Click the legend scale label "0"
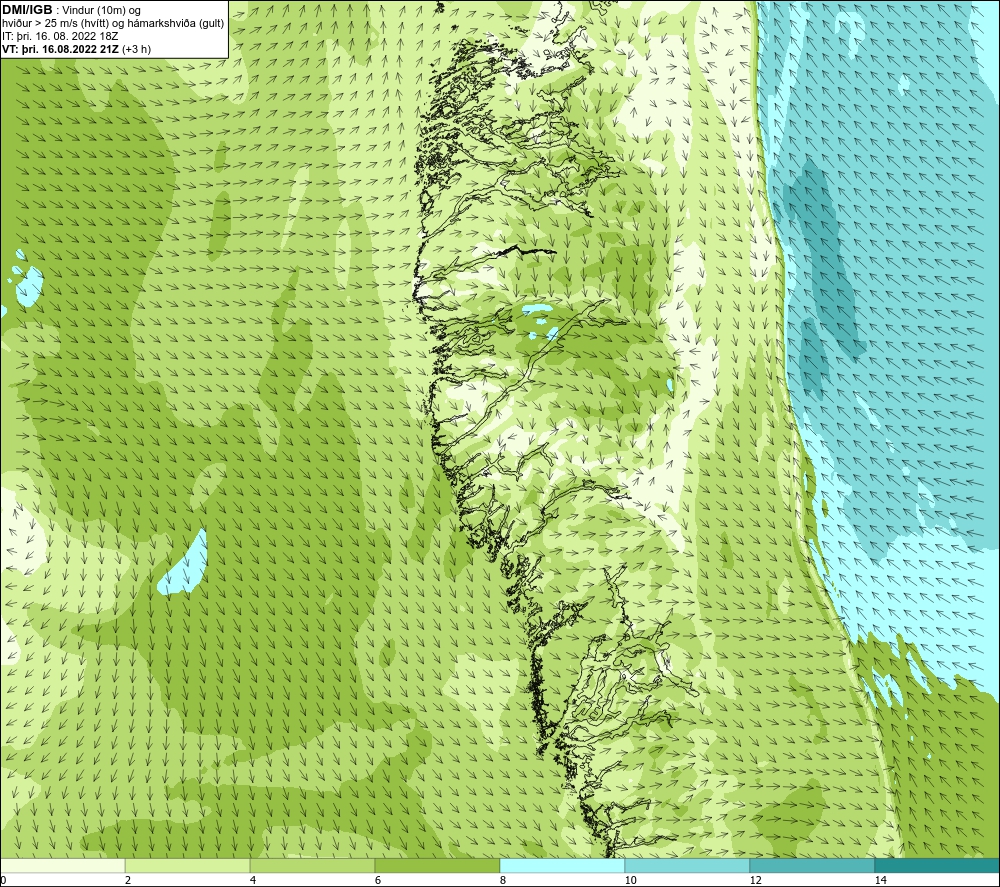The height and width of the screenshot is (887, 1000). (x=3, y=880)
